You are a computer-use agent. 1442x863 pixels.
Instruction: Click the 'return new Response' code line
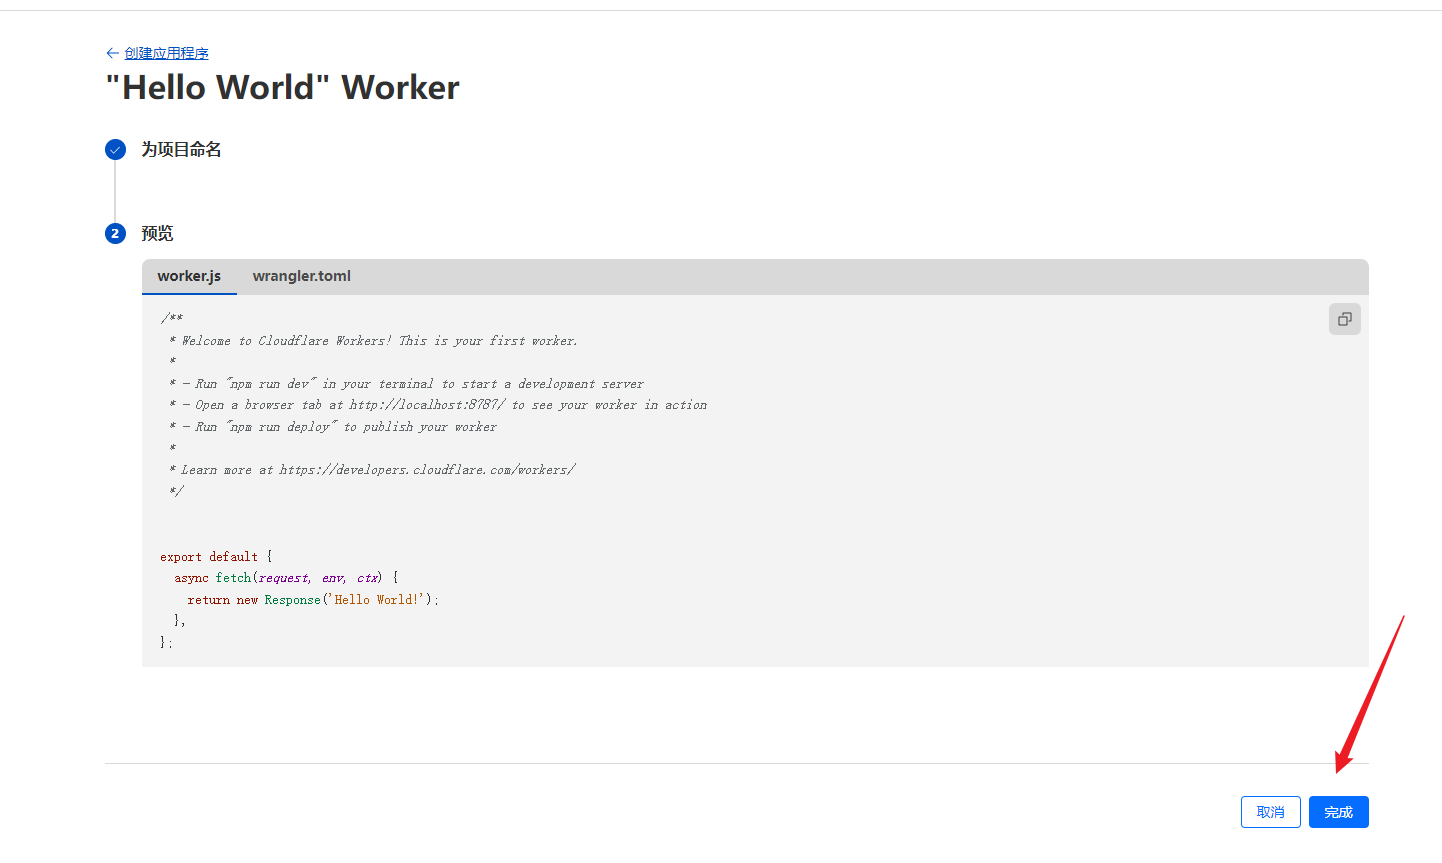click(x=313, y=600)
